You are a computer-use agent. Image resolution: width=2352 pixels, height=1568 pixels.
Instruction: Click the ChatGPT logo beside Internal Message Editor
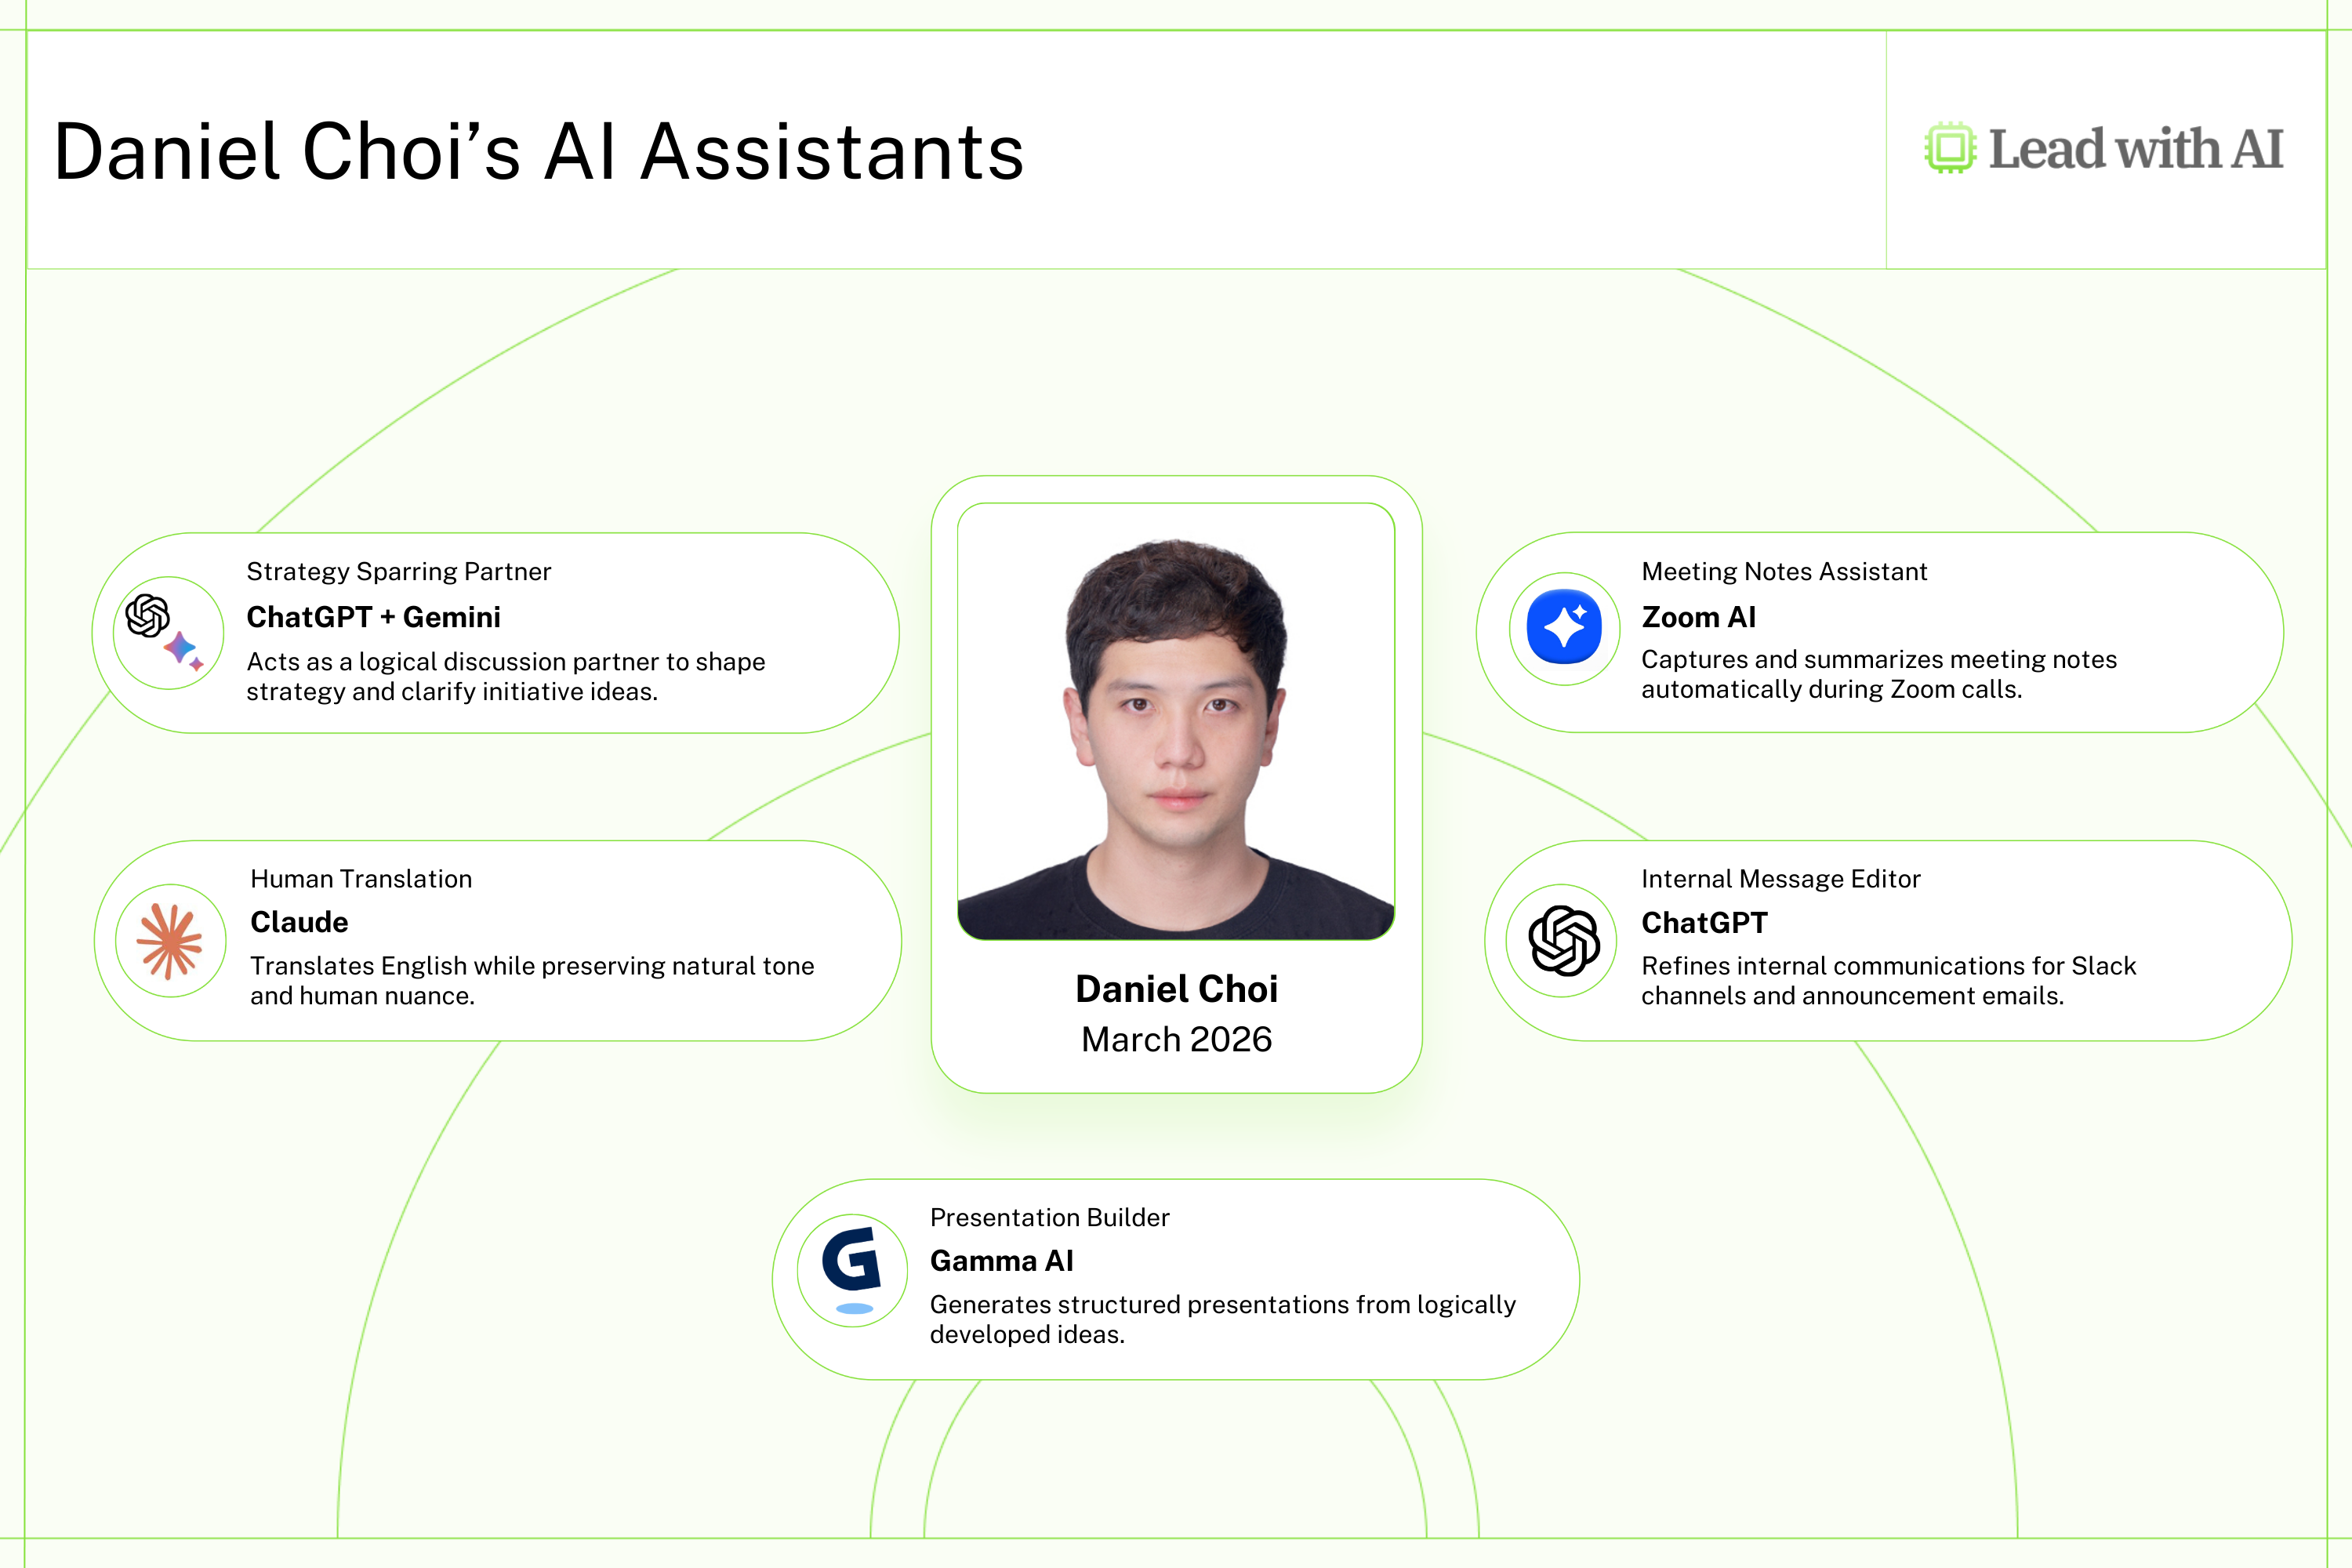pyautogui.click(x=1563, y=940)
